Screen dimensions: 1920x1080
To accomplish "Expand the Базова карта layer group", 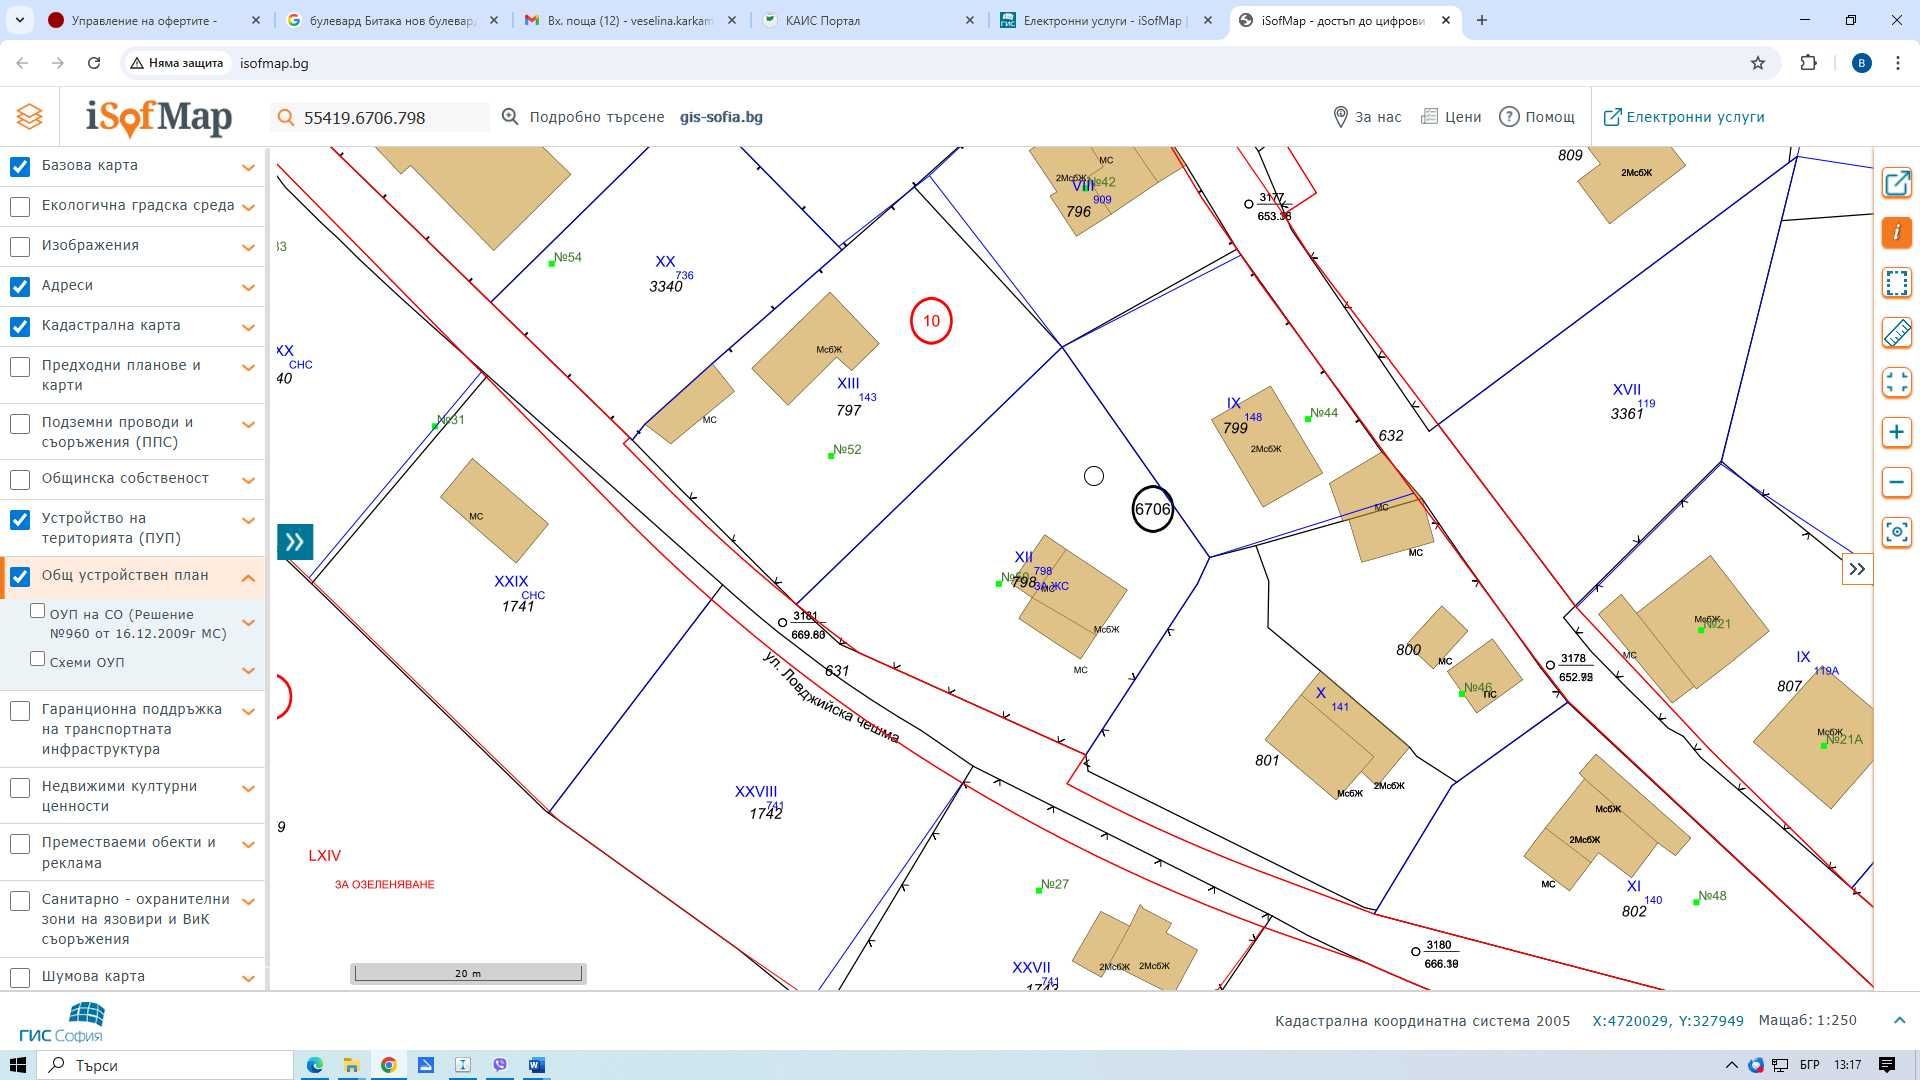I will point(248,167).
